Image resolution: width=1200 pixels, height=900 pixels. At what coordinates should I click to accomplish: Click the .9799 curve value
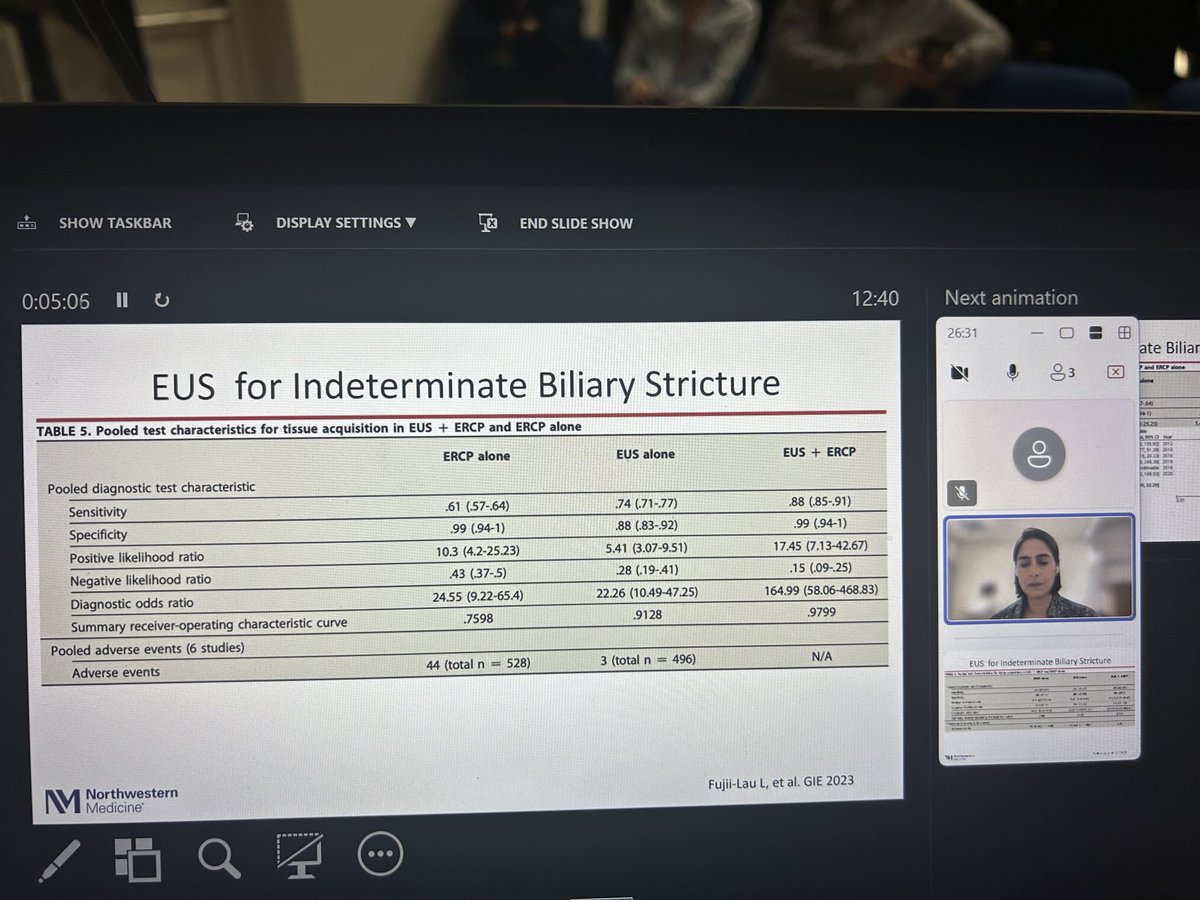click(x=821, y=613)
